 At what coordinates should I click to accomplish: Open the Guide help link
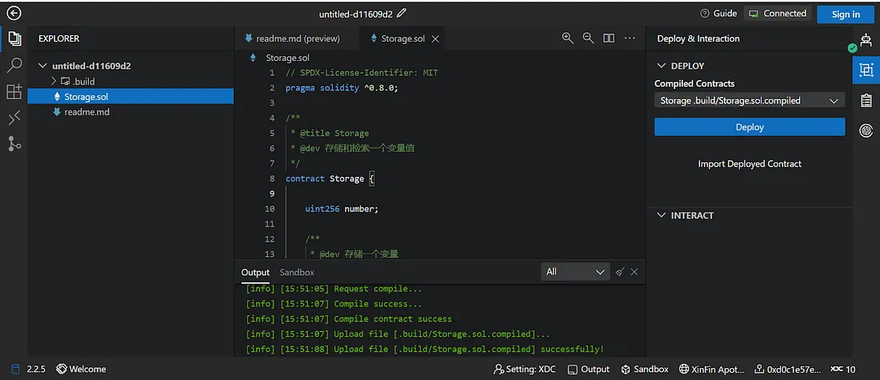(718, 13)
